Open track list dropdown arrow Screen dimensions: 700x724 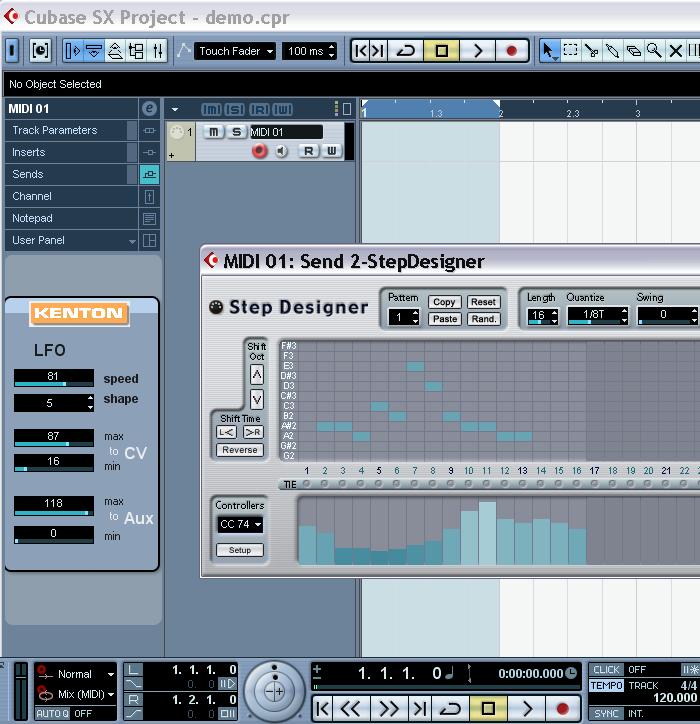coord(175,109)
